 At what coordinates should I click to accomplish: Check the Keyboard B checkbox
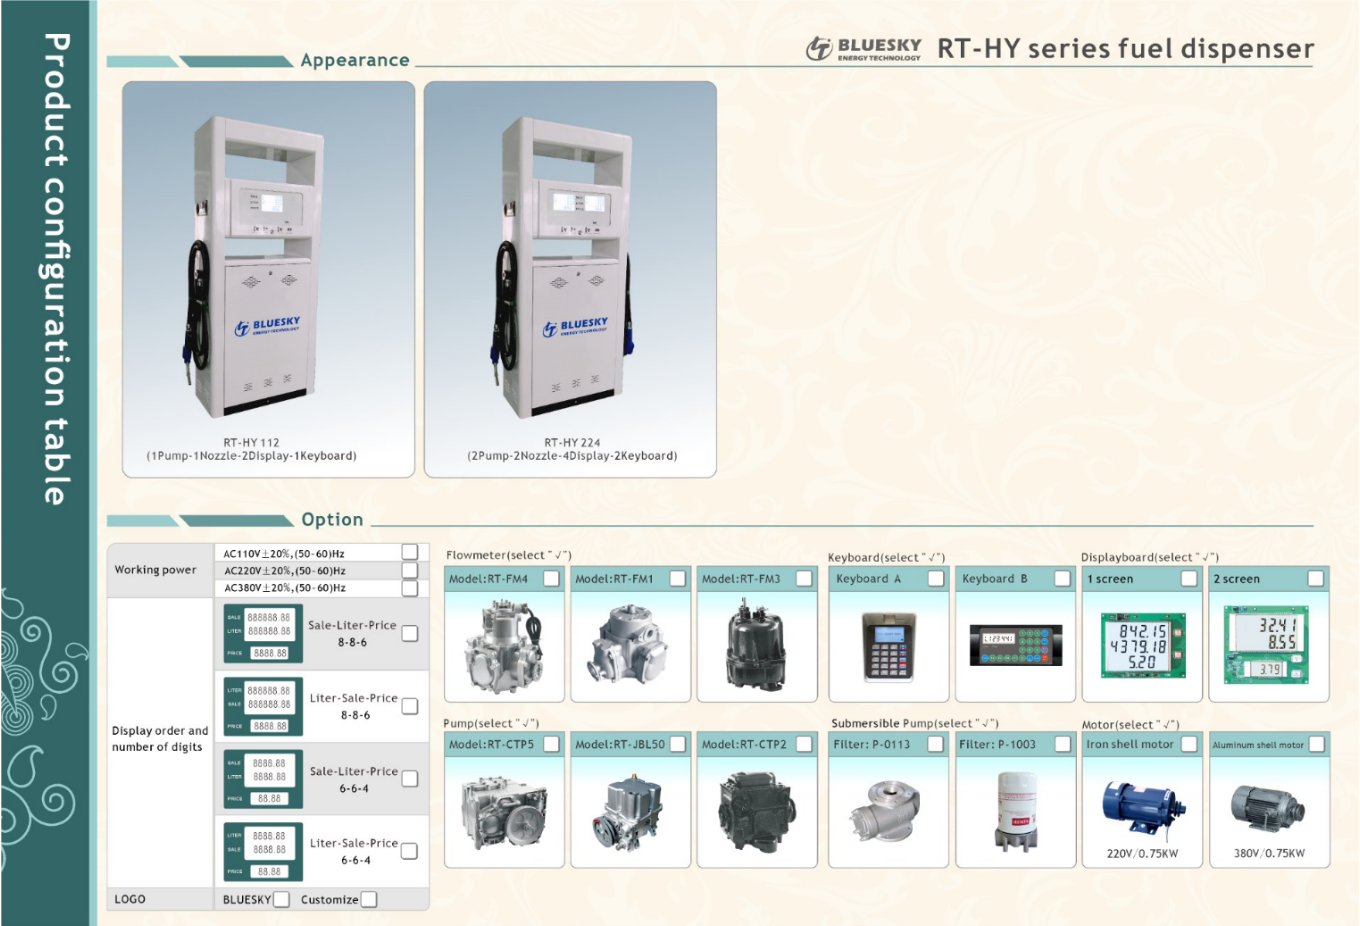pos(1063,578)
